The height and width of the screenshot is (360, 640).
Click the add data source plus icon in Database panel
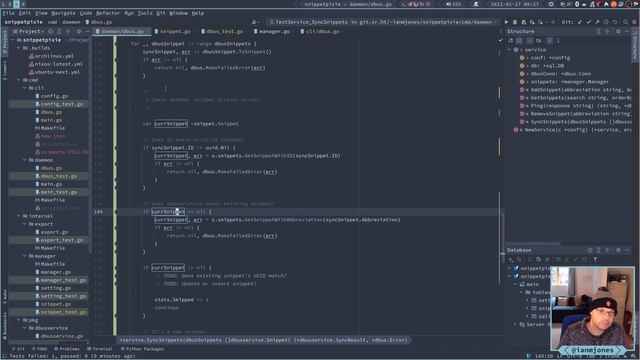point(511,260)
